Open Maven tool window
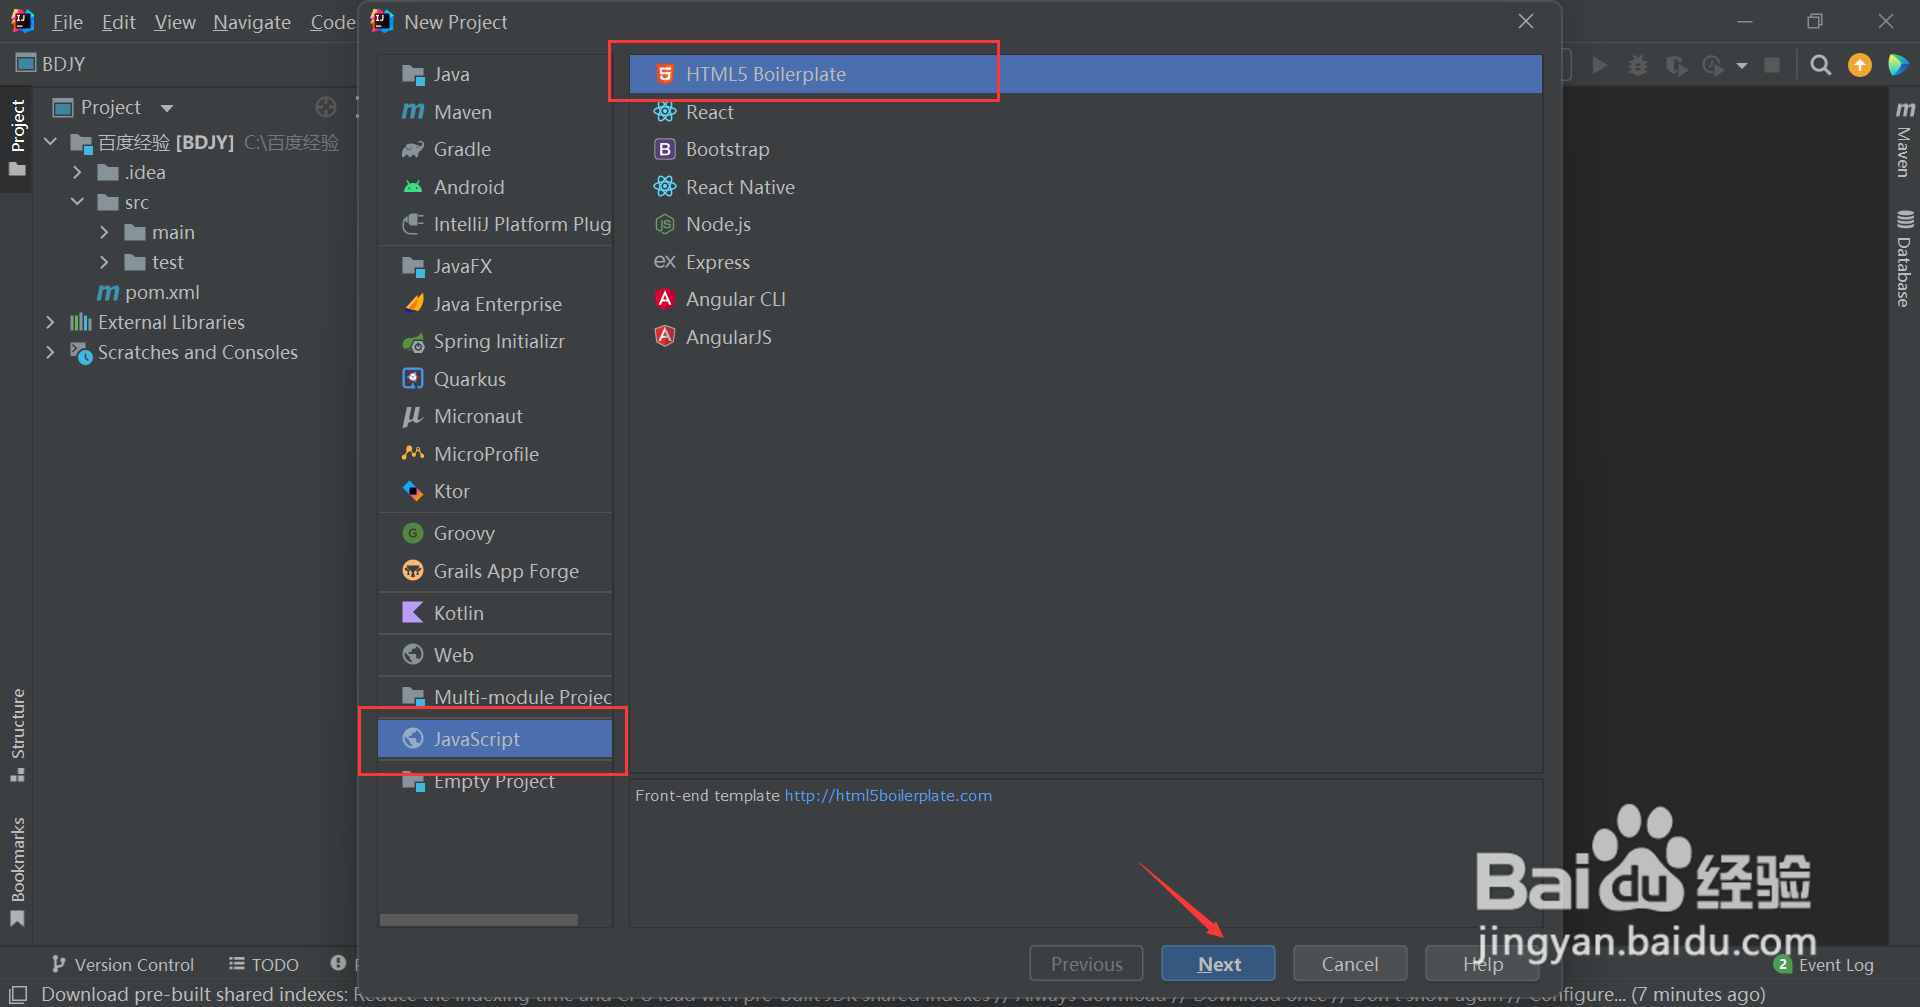The width and height of the screenshot is (1920, 1007). coord(1904,138)
